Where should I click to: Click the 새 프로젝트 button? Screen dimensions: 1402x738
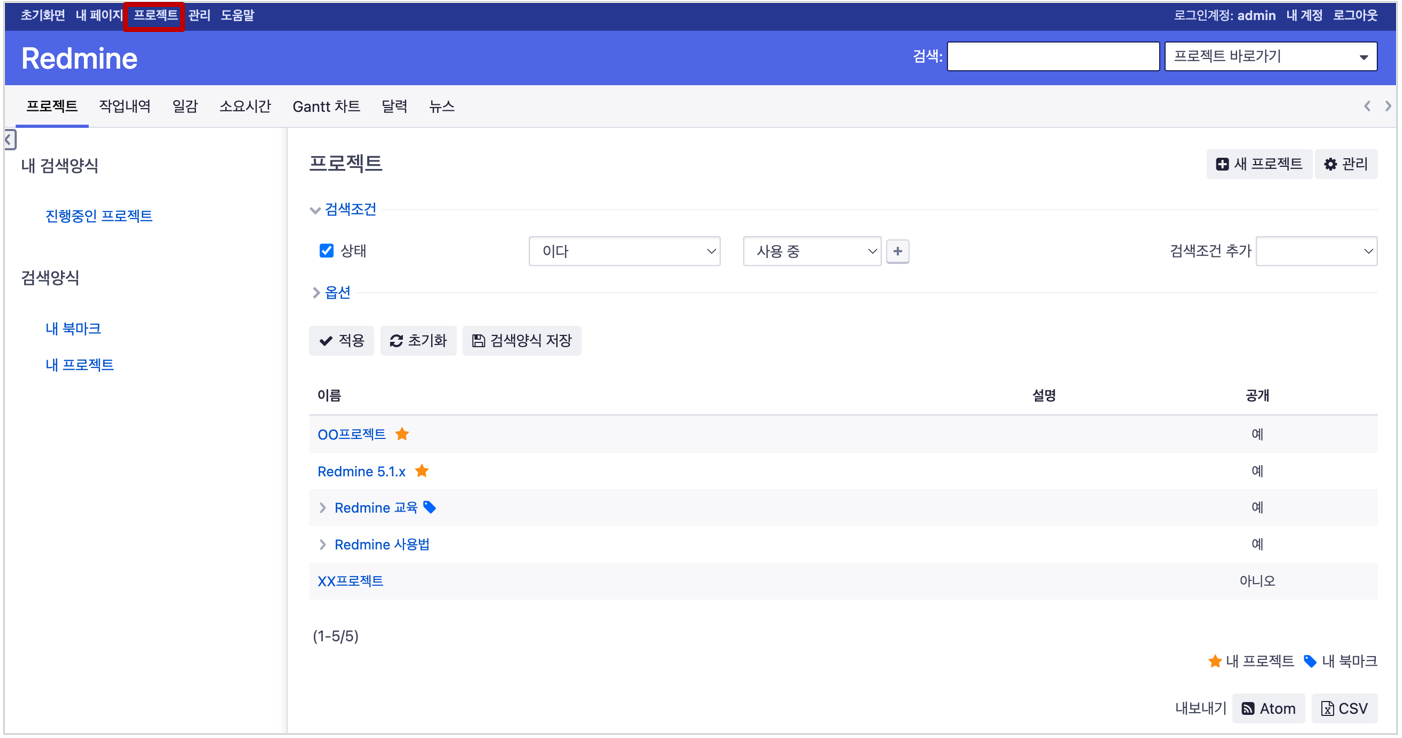pos(1259,164)
